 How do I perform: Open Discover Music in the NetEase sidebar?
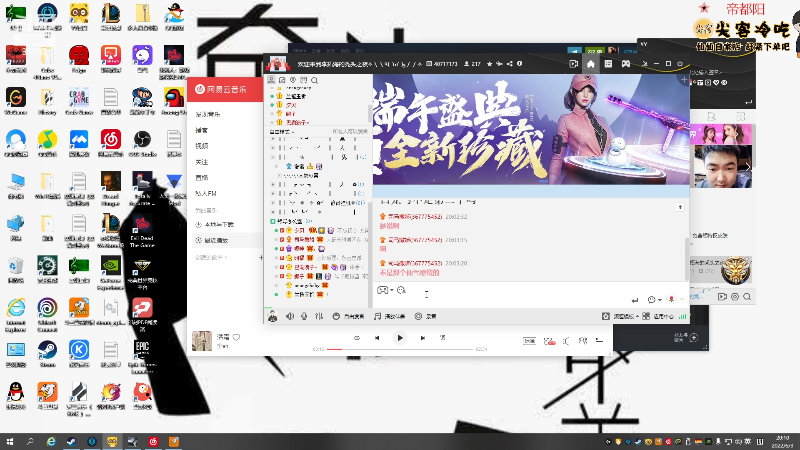208,114
